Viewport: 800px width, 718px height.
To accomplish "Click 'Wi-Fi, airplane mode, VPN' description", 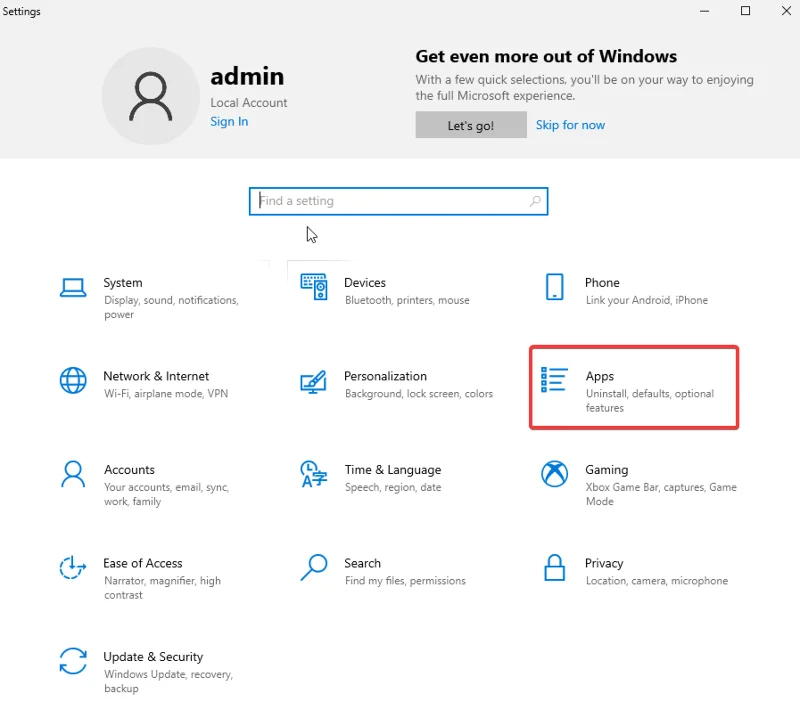I will [x=166, y=393].
